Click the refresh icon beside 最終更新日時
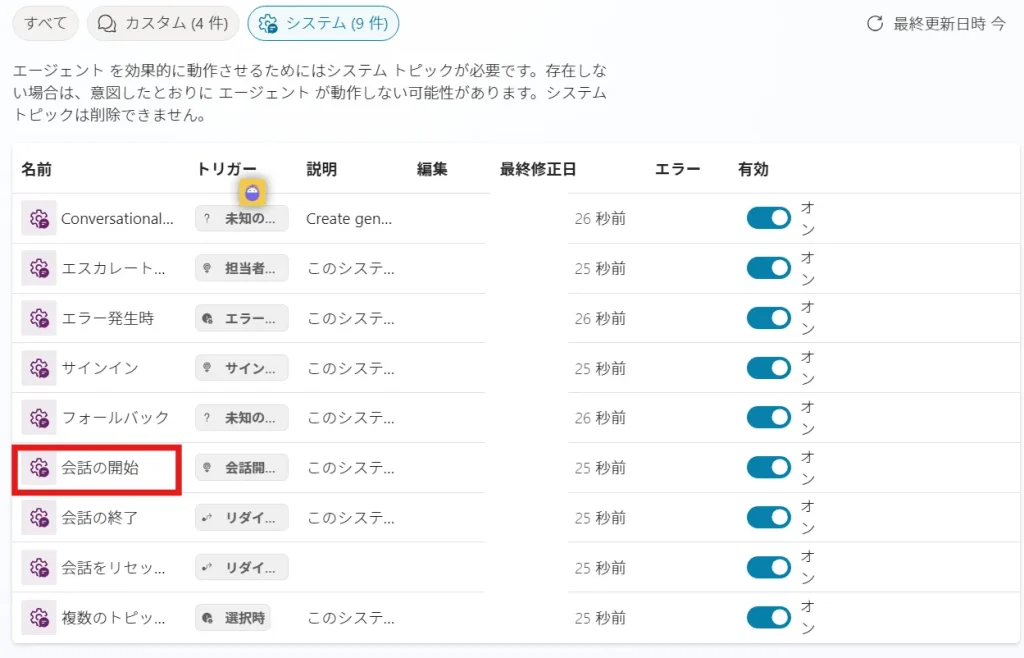1024x658 pixels. click(x=875, y=24)
